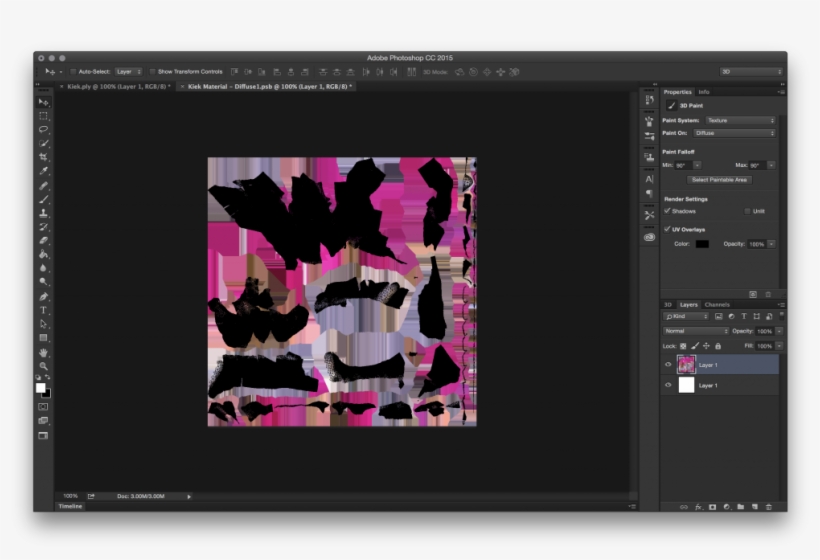Select the Brush tool in the toolbox
The width and height of the screenshot is (820, 560).
pyautogui.click(x=43, y=199)
